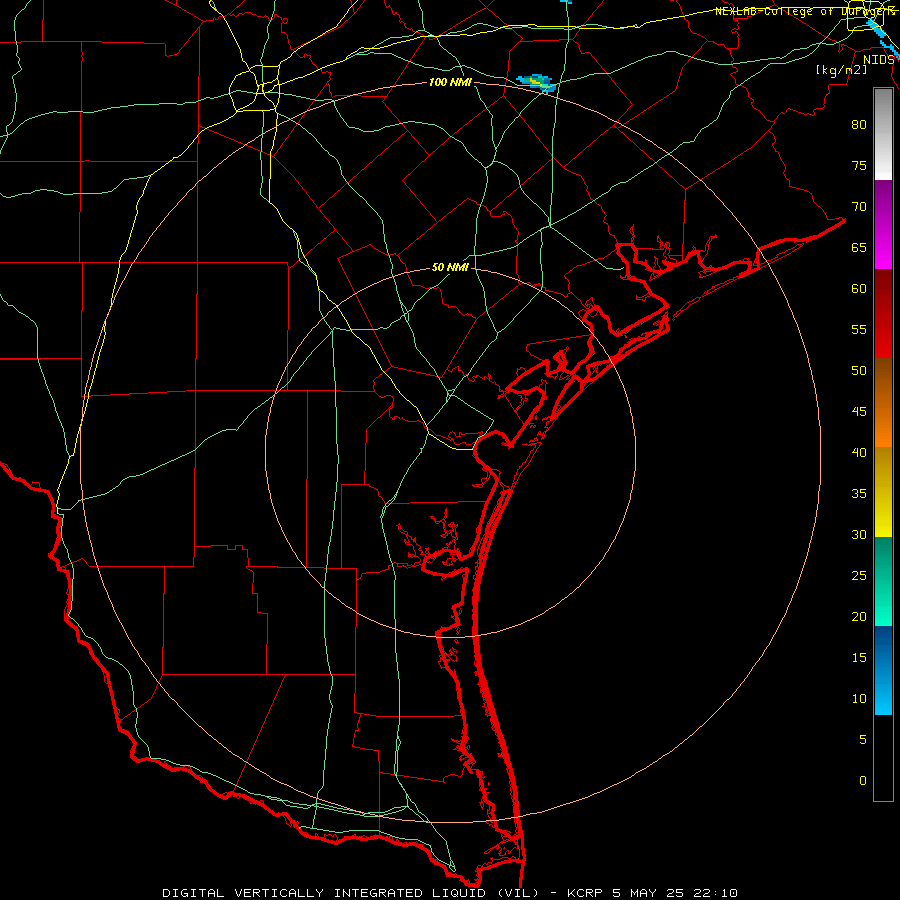
Task: Click the "5 MAY 25" date in footer
Action: pyautogui.click(x=649, y=893)
